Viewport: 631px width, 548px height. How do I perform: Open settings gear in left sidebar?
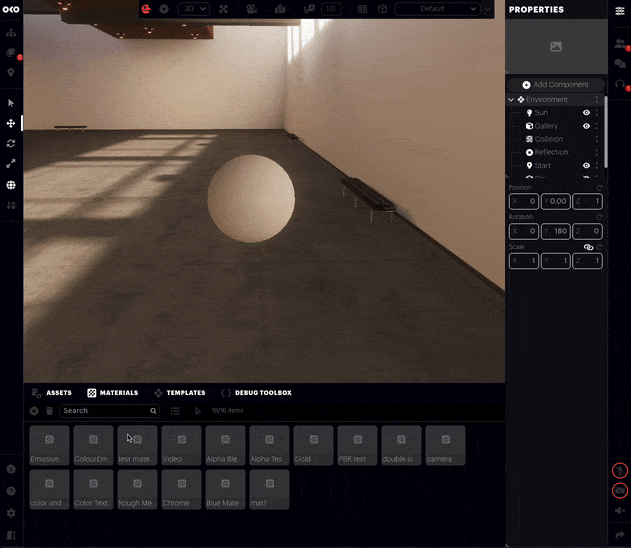pyautogui.click(x=11, y=513)
